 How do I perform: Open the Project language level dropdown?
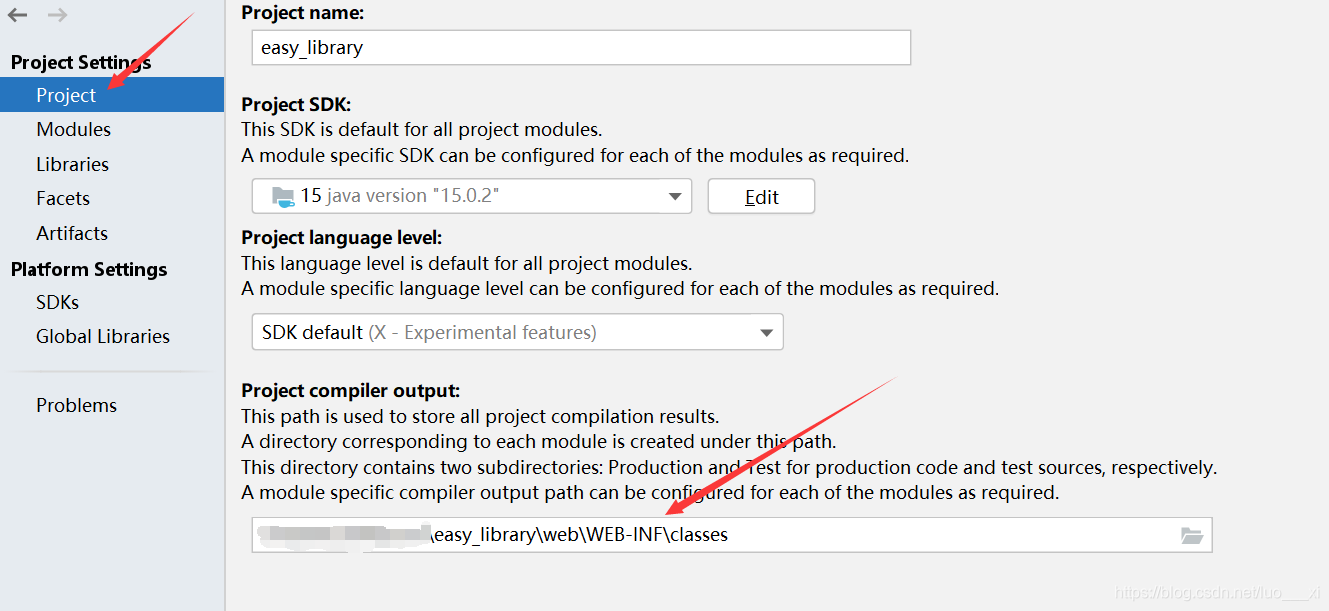pos(517,332)
